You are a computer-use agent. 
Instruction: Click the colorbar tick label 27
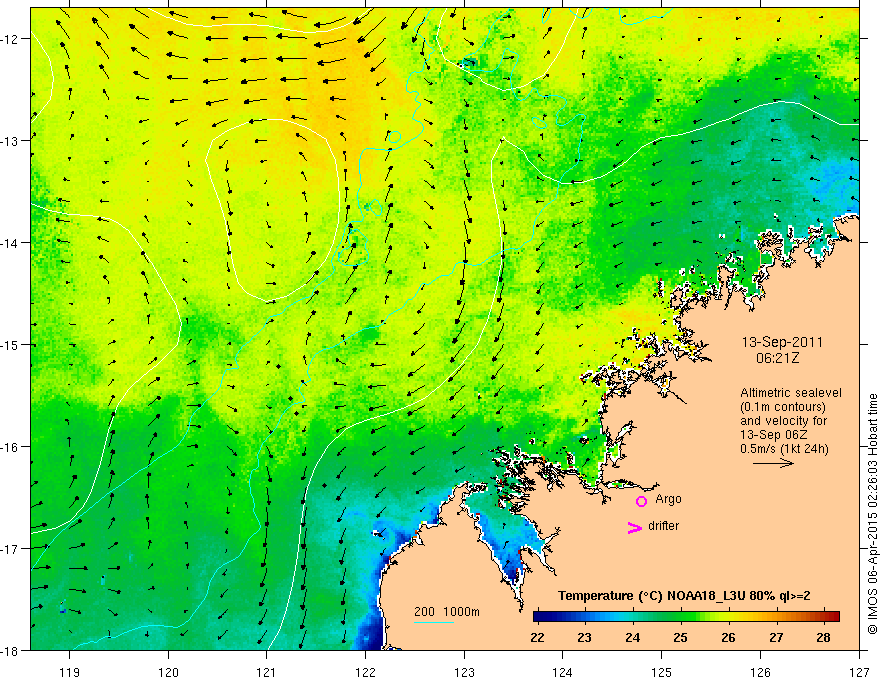pyautogui.click(x=776, y=637)
